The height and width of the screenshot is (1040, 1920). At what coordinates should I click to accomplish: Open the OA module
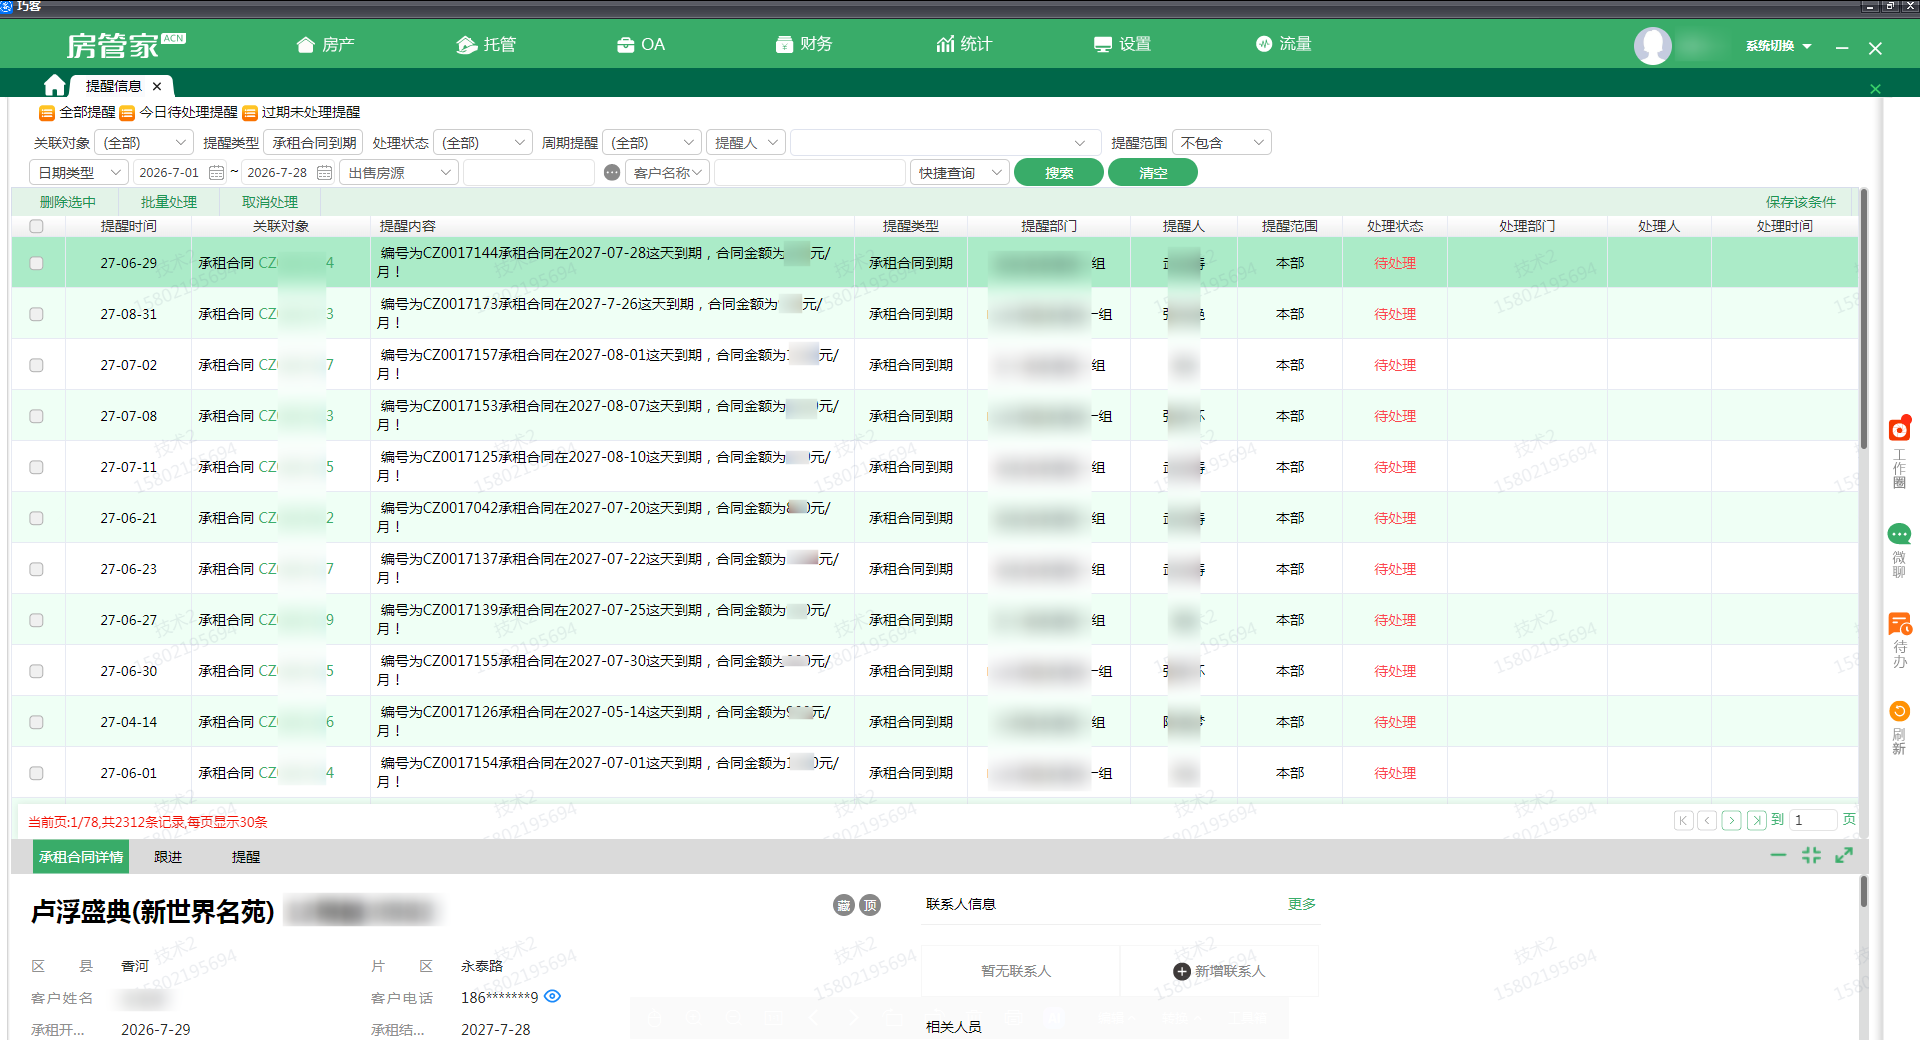click(x=641, y=44)
